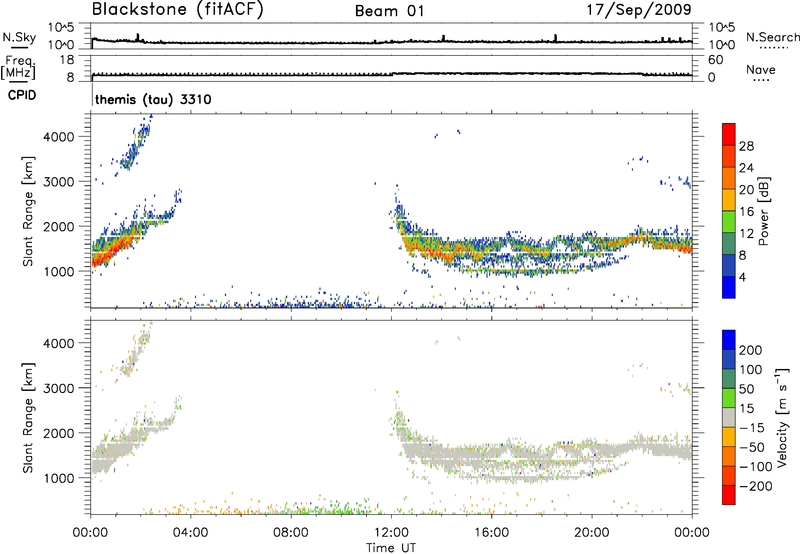Click the solid line sample under 'N.Sky'
Viewport: 800px width, 554px height.
tap(19, 47)
